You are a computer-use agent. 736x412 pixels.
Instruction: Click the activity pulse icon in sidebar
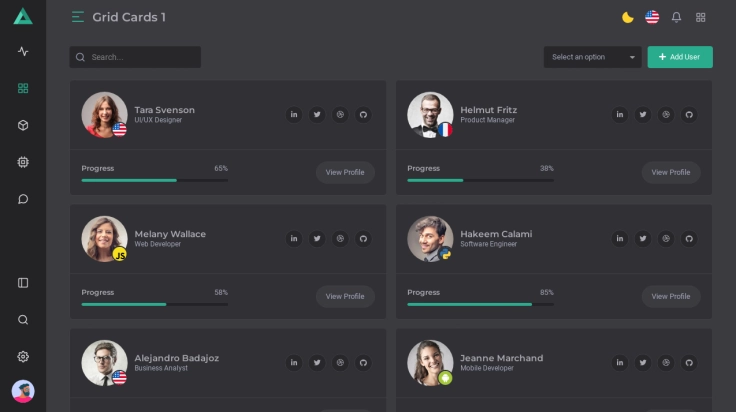click(x=23, y=51)
